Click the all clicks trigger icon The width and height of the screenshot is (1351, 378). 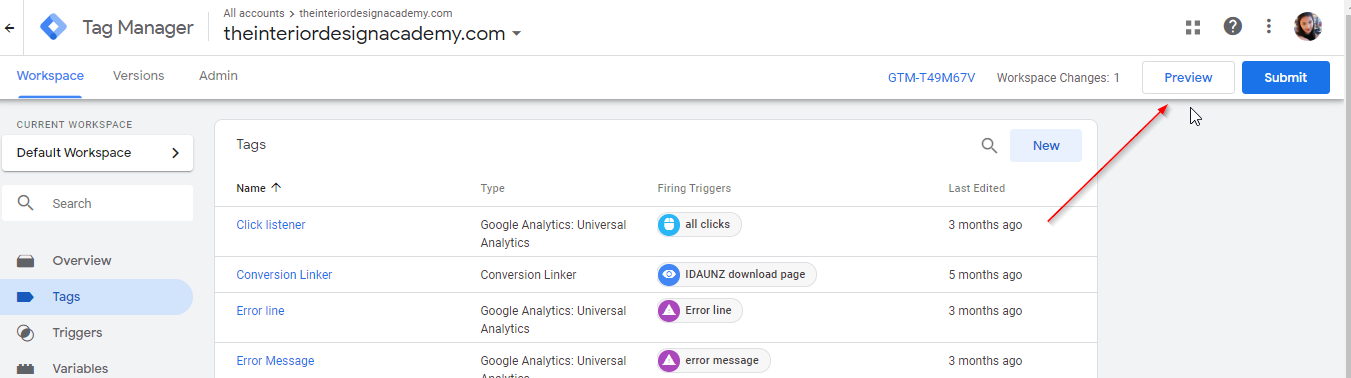tap(669, 225)
